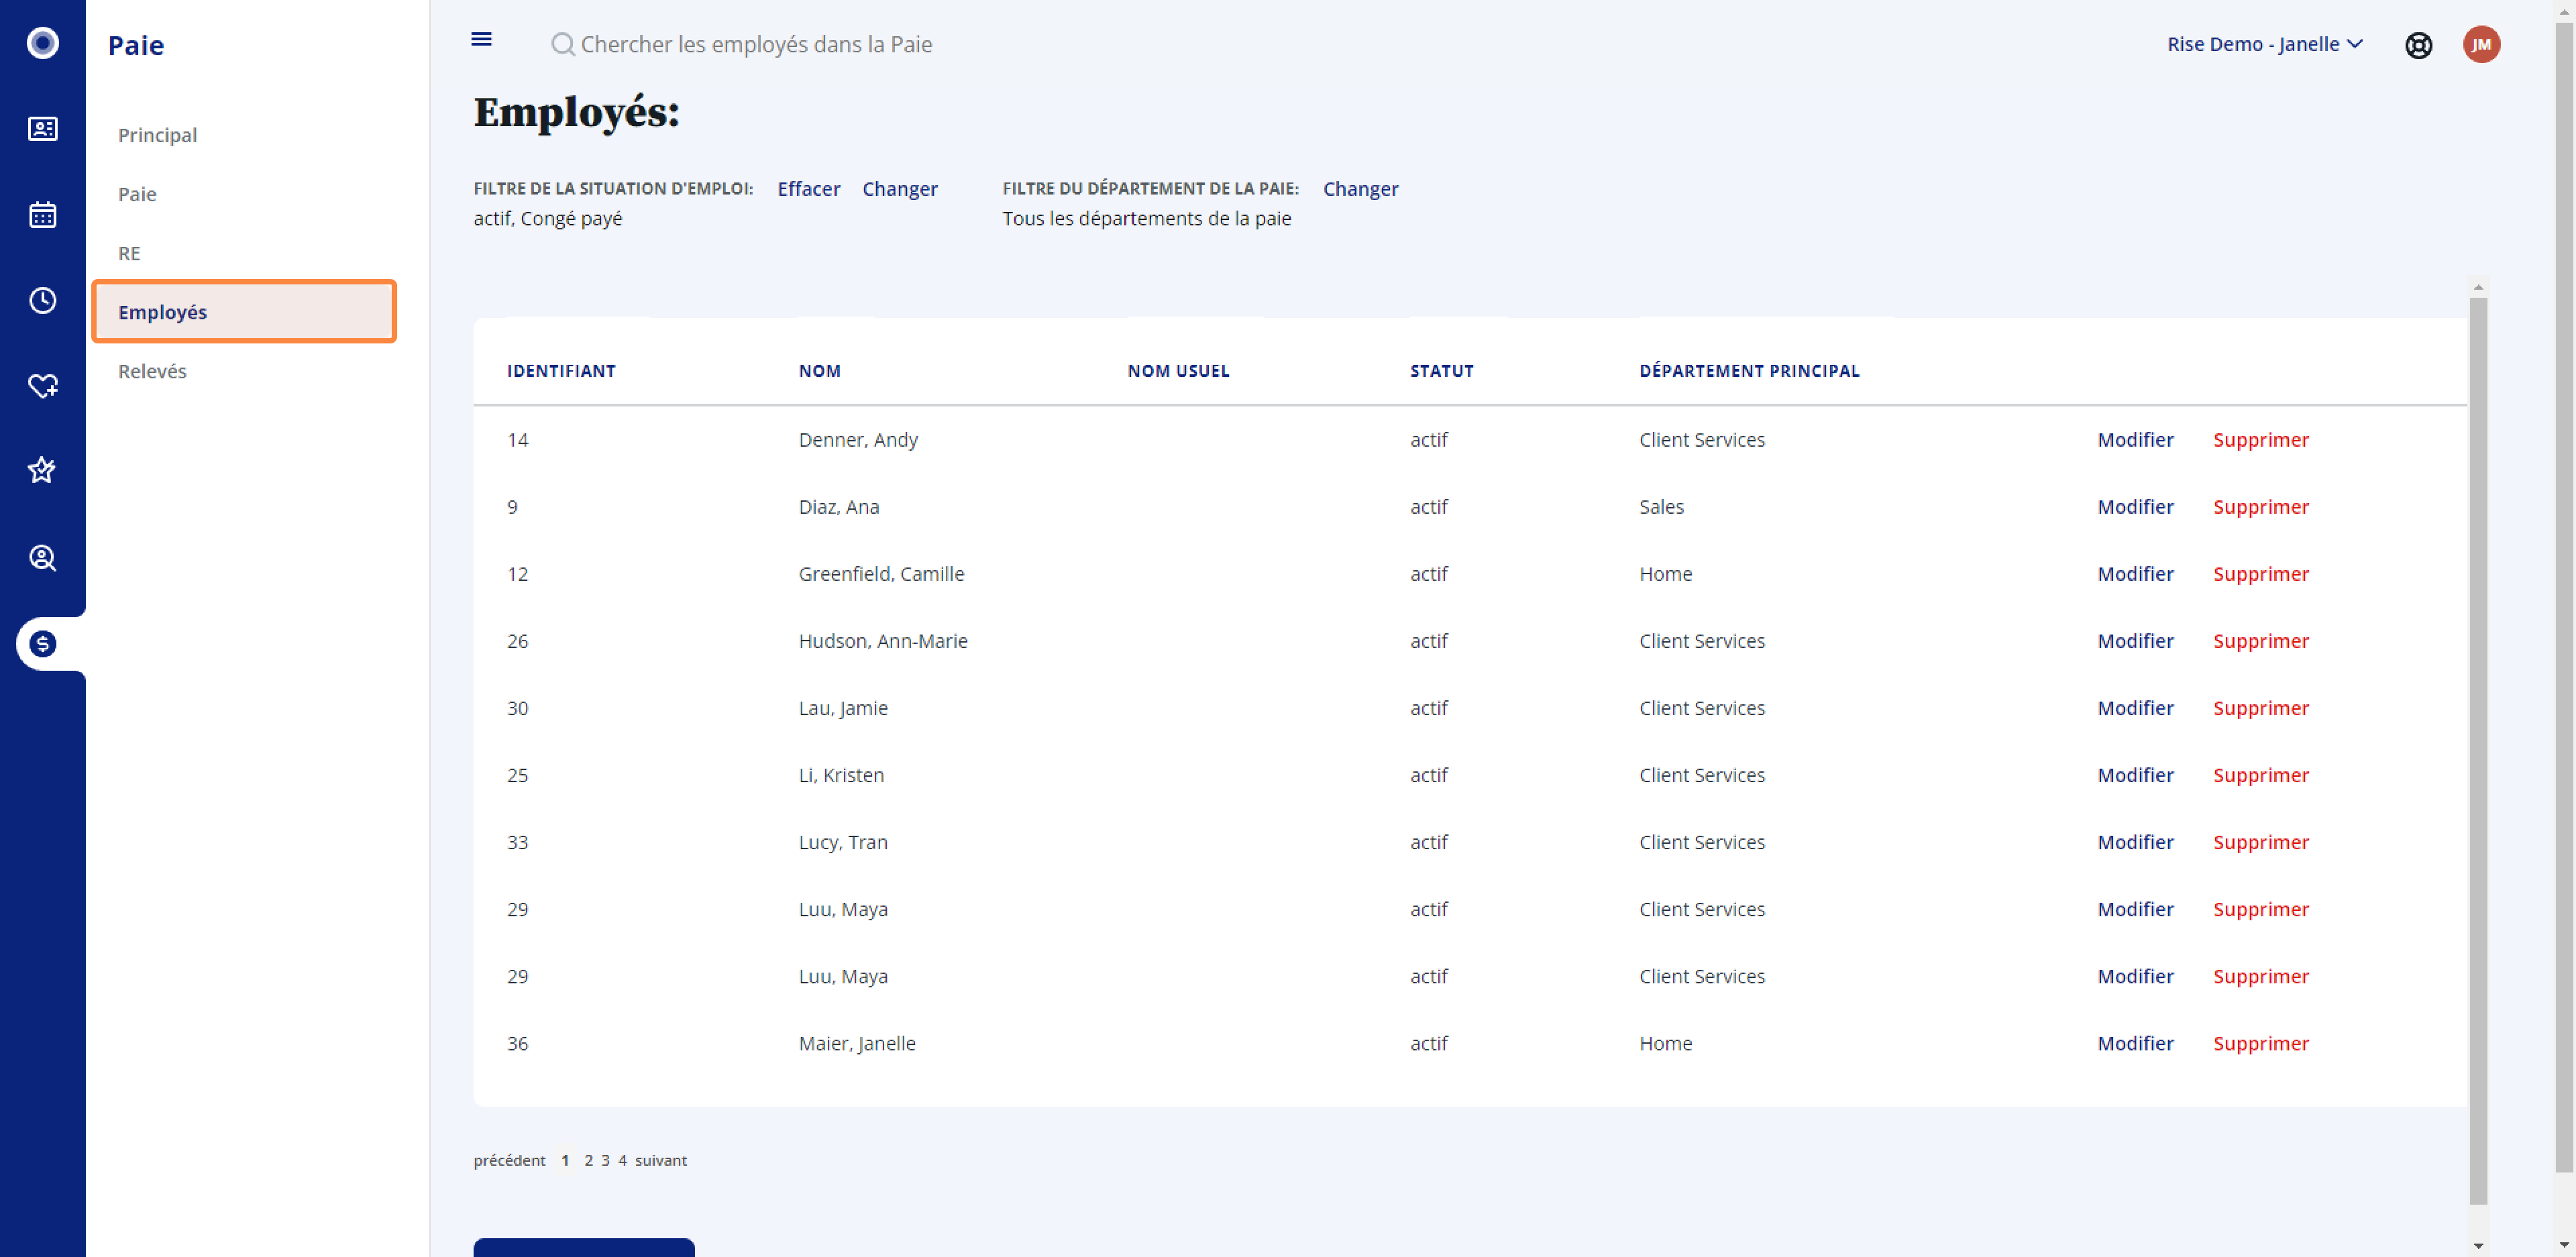Screen dimensions: 2576x1257
Task: Open the star icon in sidebar
Action: tap(42, 470)
